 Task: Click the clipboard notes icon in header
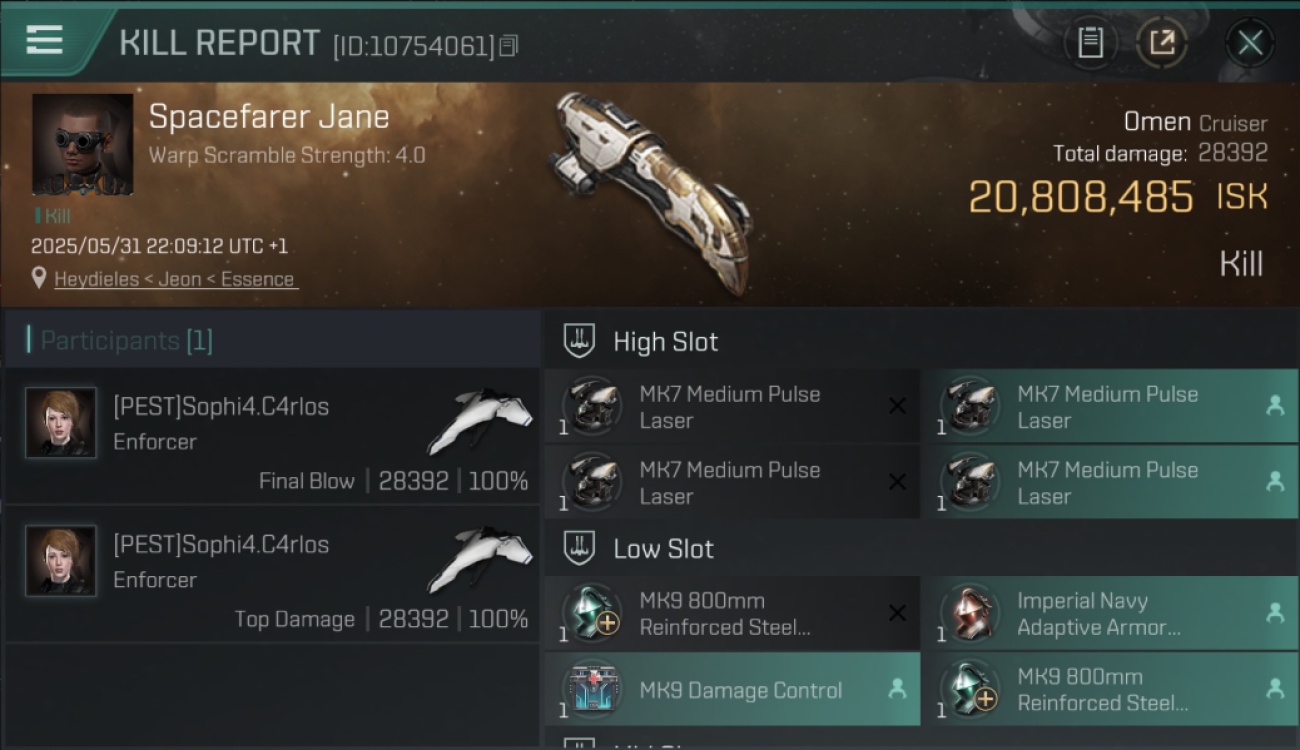tap(1090, 43)
